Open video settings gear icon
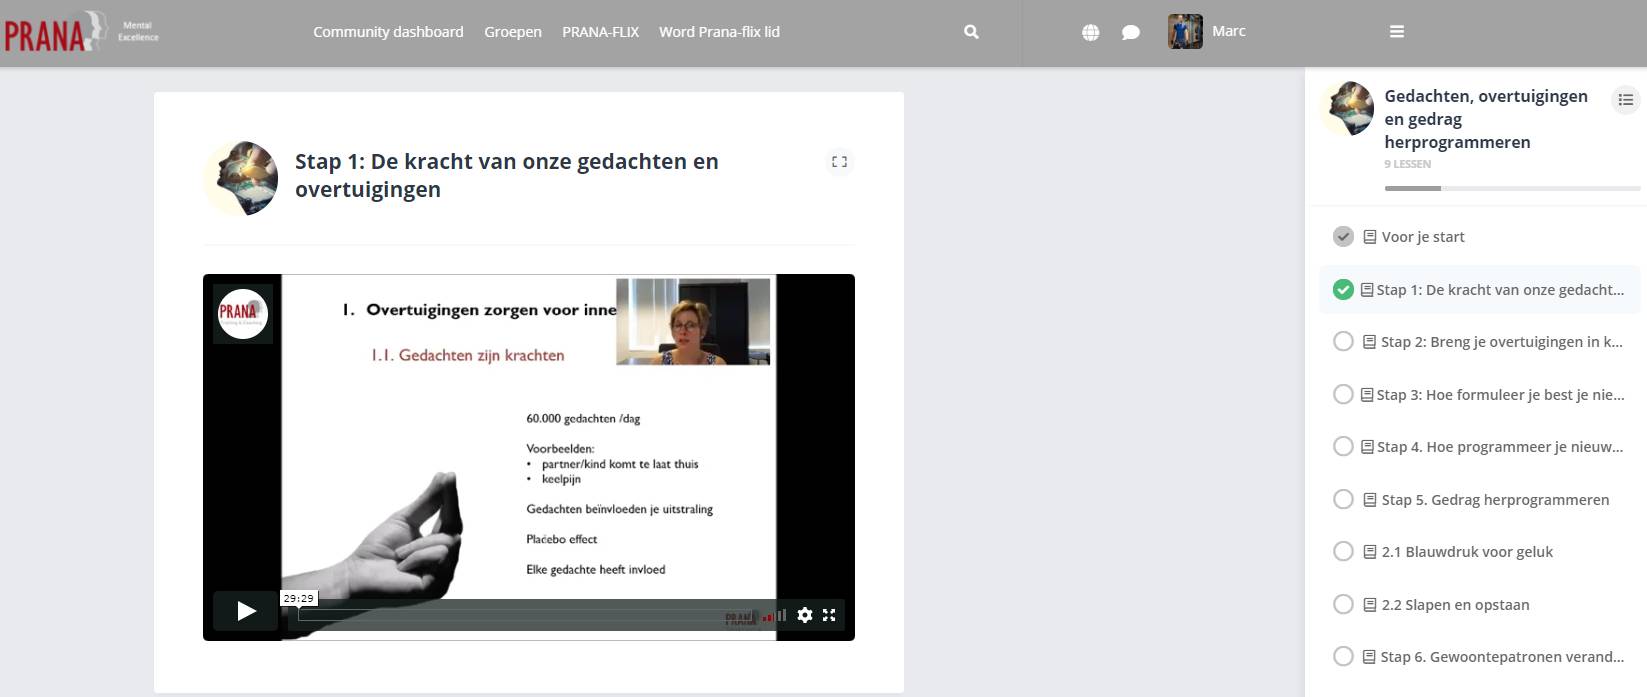 [805, 615]
